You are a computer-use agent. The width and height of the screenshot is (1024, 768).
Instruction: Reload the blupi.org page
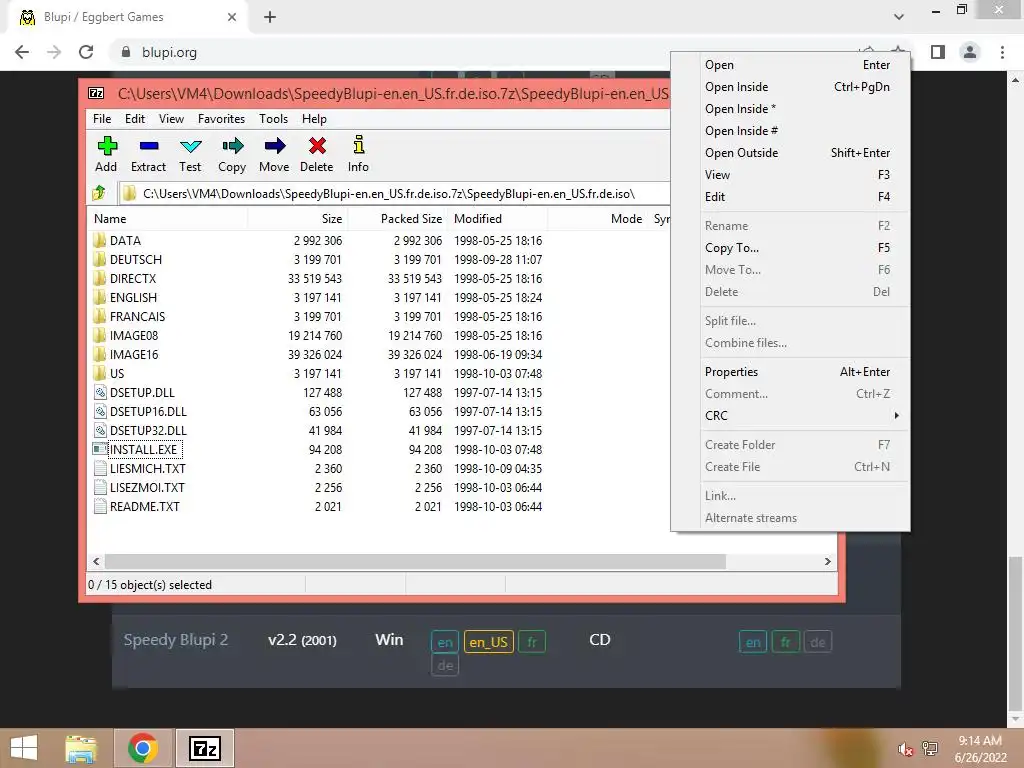point(86,52)
